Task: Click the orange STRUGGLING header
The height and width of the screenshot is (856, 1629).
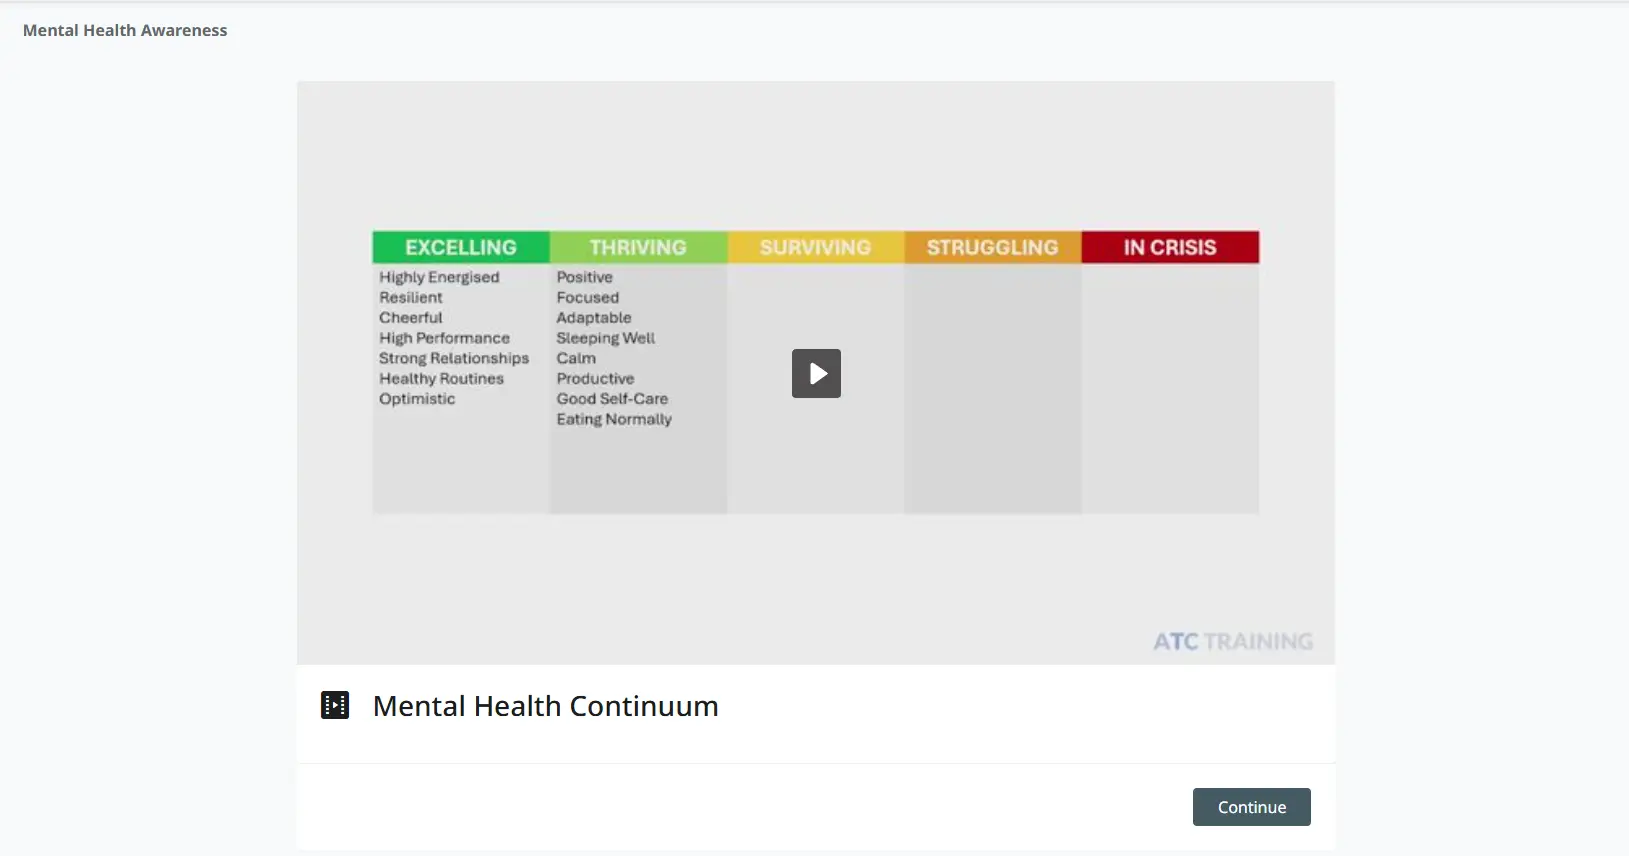Action: pyautogui.click(x=992, y=247)
